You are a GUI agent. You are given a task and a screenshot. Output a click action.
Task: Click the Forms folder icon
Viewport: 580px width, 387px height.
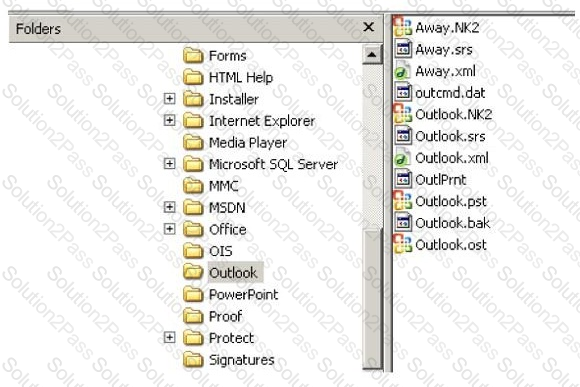click(x=193, y=55)
